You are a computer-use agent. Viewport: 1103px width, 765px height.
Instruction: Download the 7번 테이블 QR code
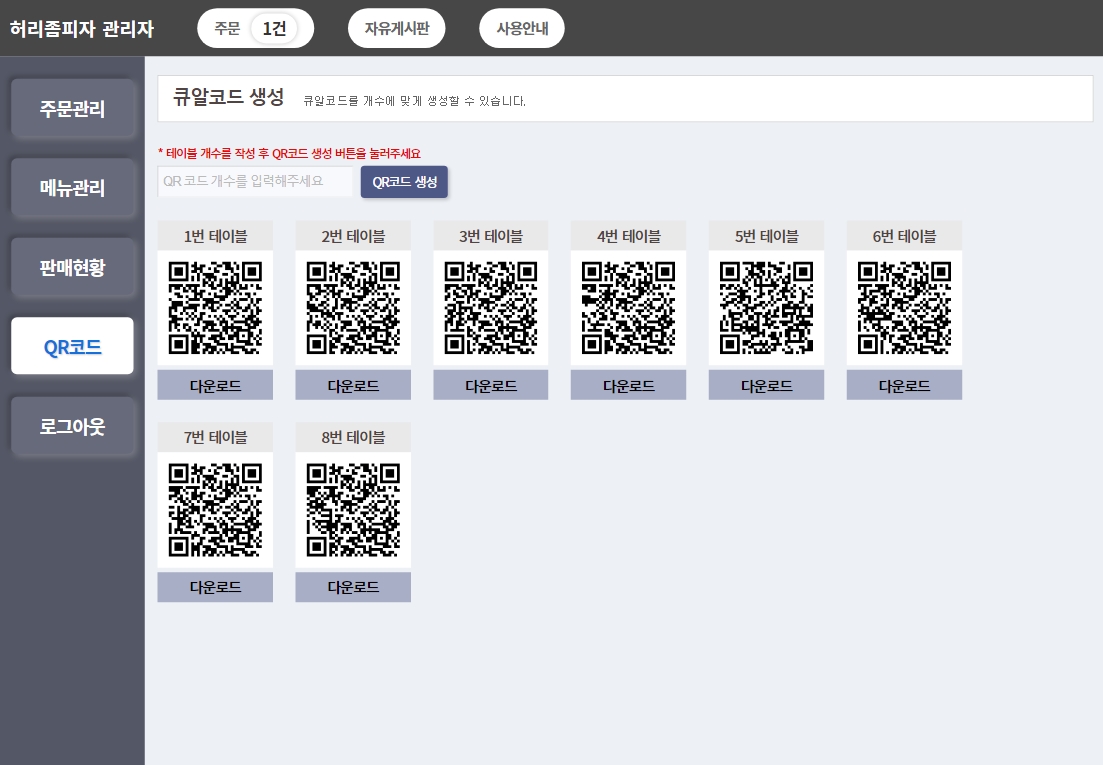pyautogui.click(x=214, y=587)
